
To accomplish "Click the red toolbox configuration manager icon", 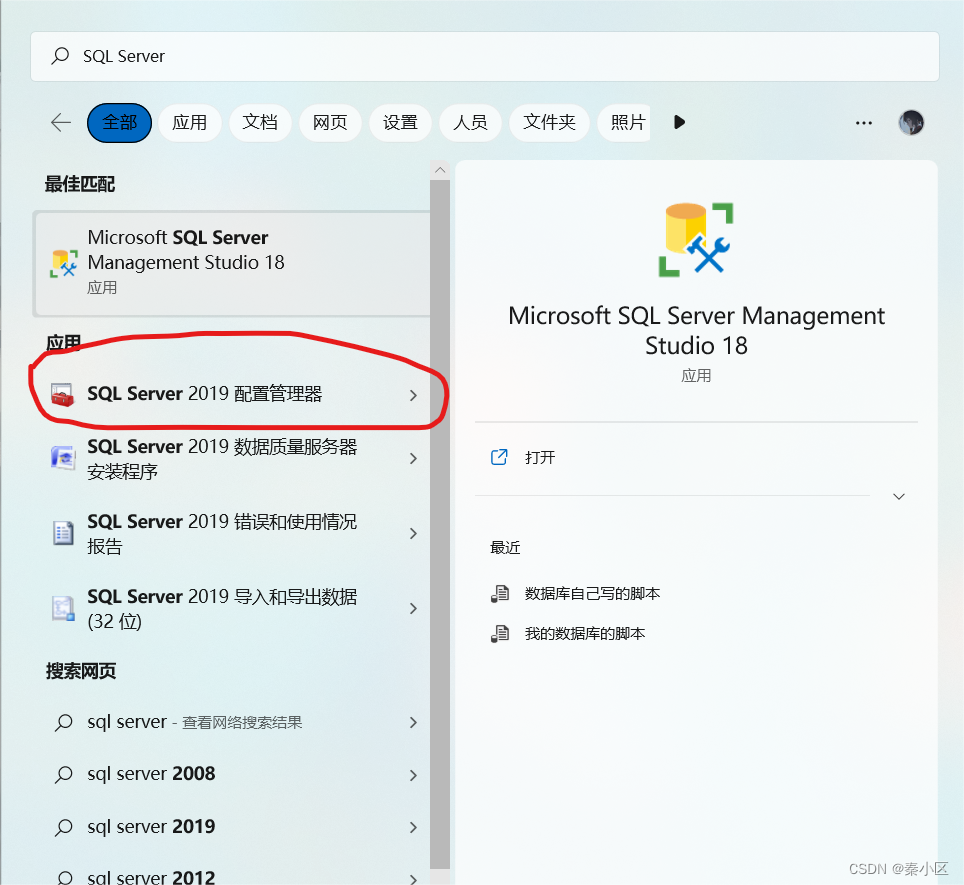I will pos(63,395).
